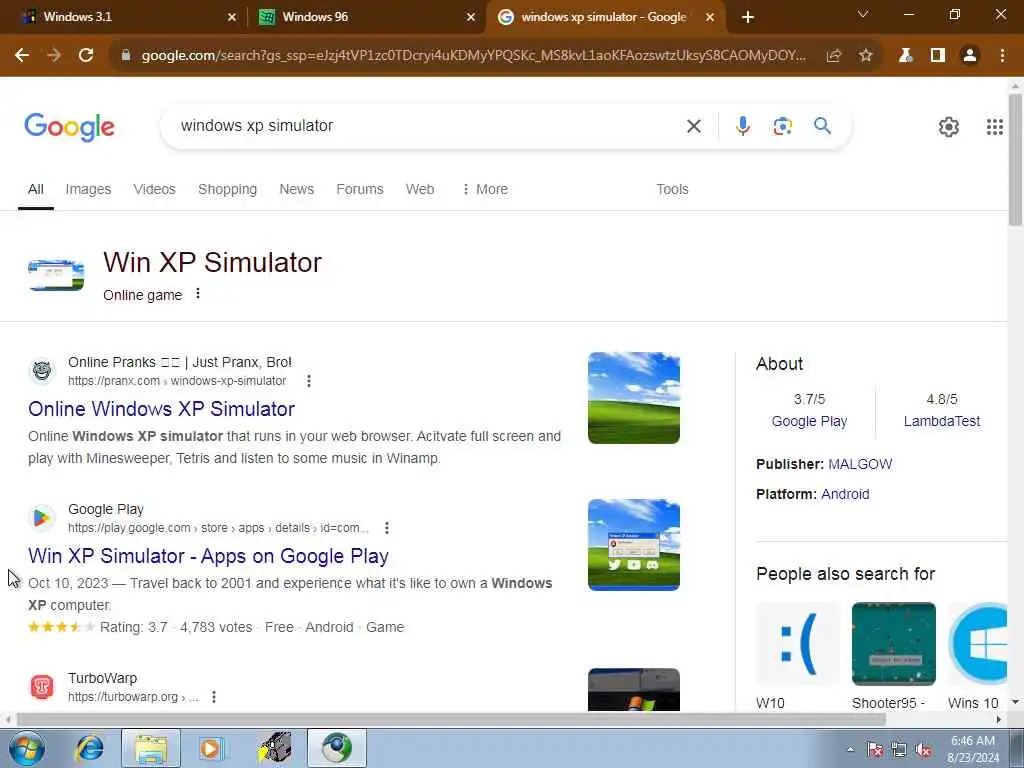The width and height of the screenshot is (1024, 768).
Task: Click the pranx.com result favicon
Action: coord(42,371)
